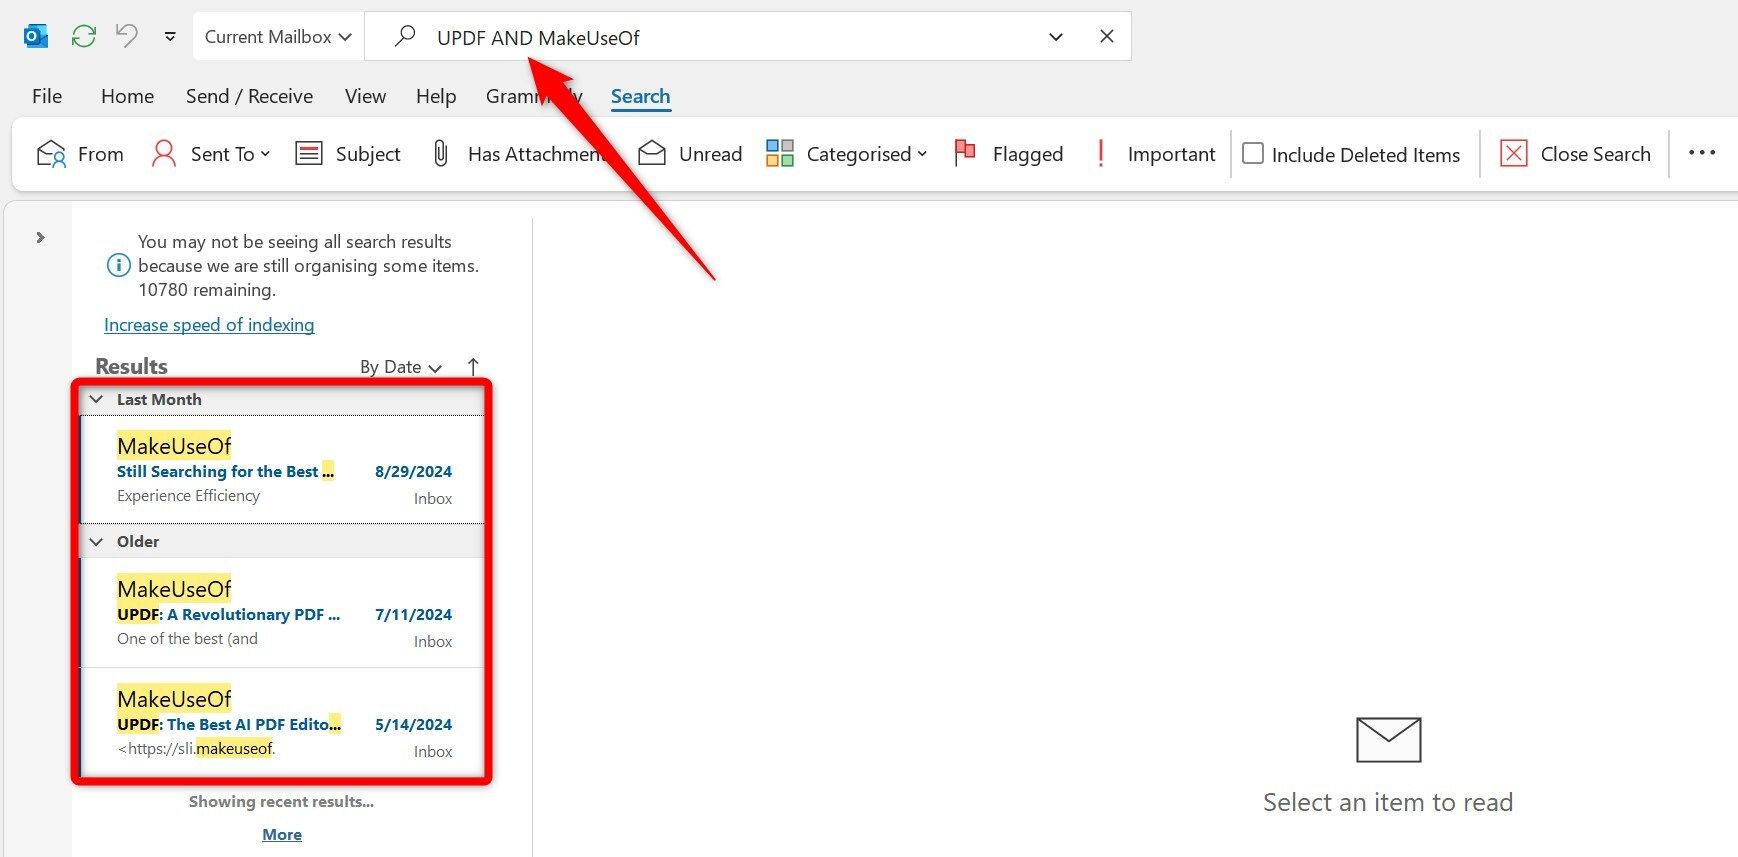
Task: Clear the search with the X icon
Action: pyautogui.click(x=1106, y=36)
